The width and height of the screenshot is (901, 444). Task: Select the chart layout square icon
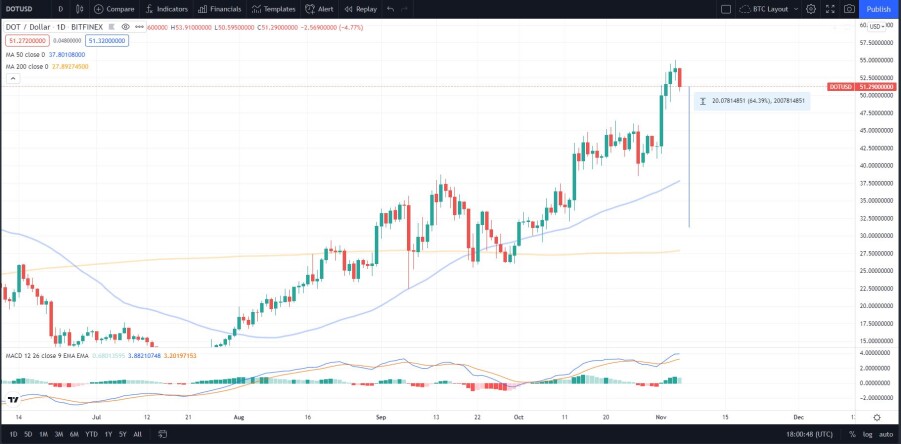pyautogui.click(x=726, y=9)
